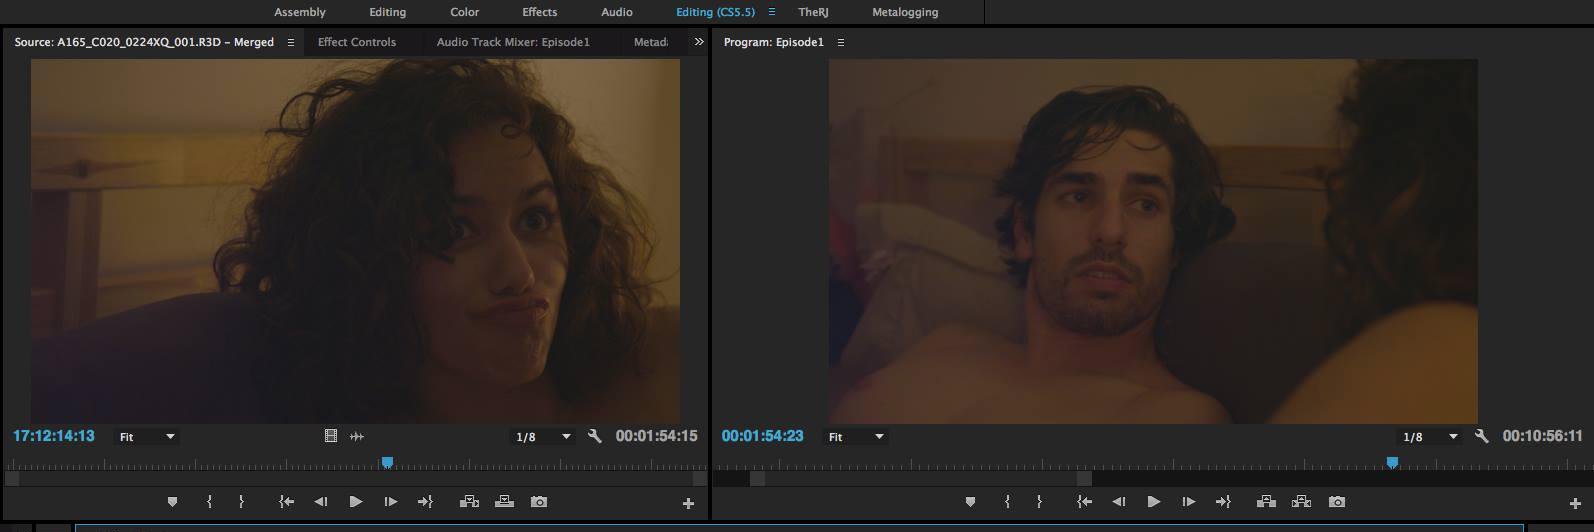
Task: Play the sequence in Program monitor
Action: click(1154, 502)
